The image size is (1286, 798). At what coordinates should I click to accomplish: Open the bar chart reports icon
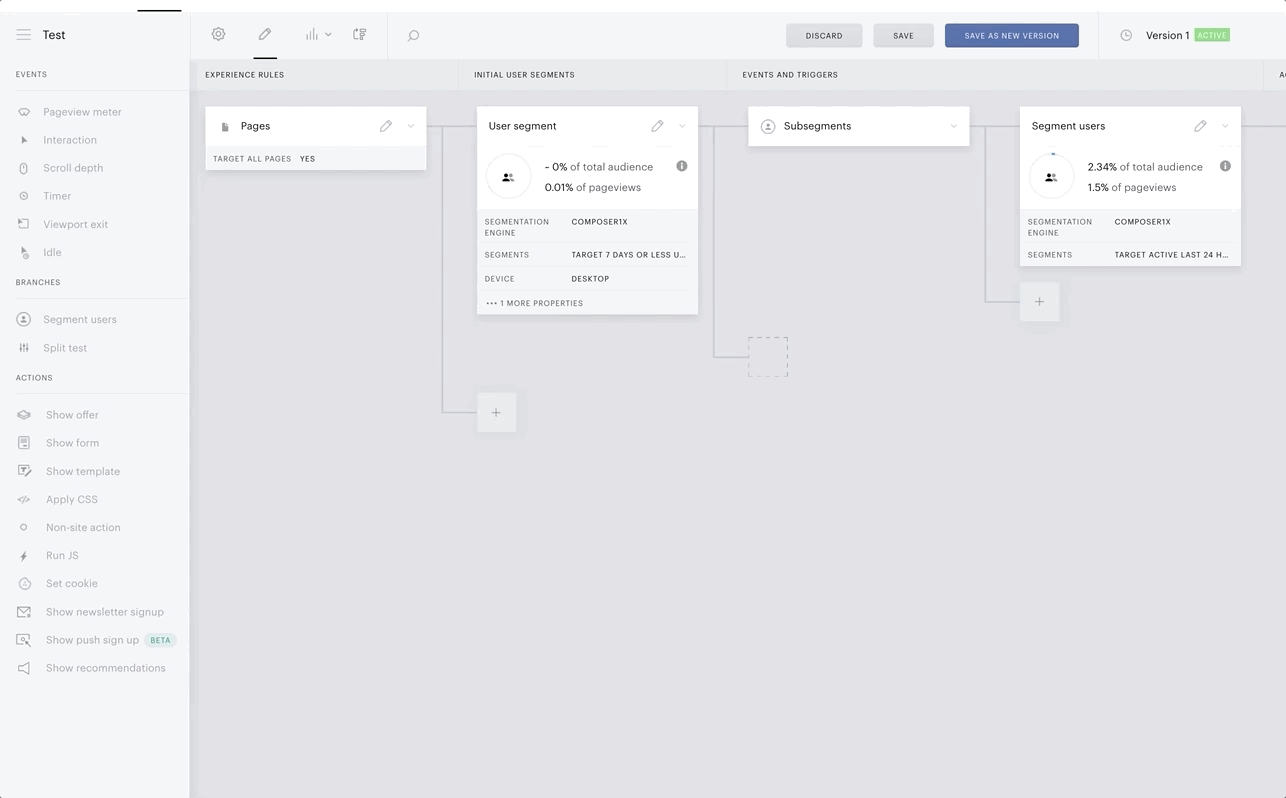[x=312, y=34]
